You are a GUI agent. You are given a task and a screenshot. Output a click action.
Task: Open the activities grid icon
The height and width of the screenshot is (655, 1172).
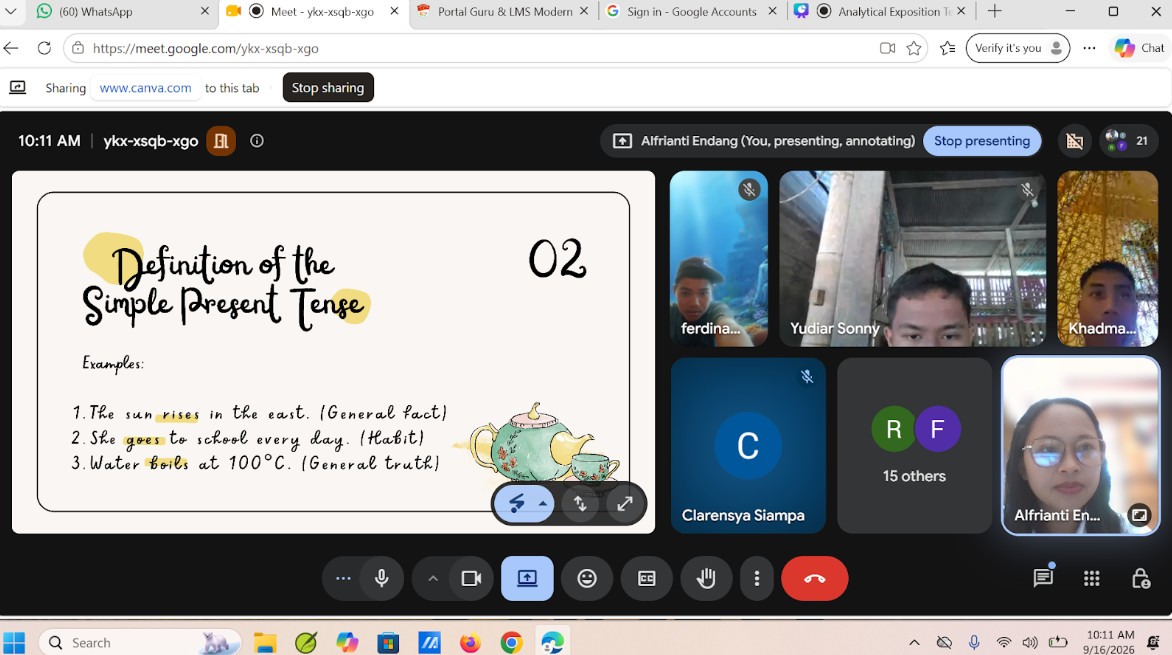[x=1091, y=578]
